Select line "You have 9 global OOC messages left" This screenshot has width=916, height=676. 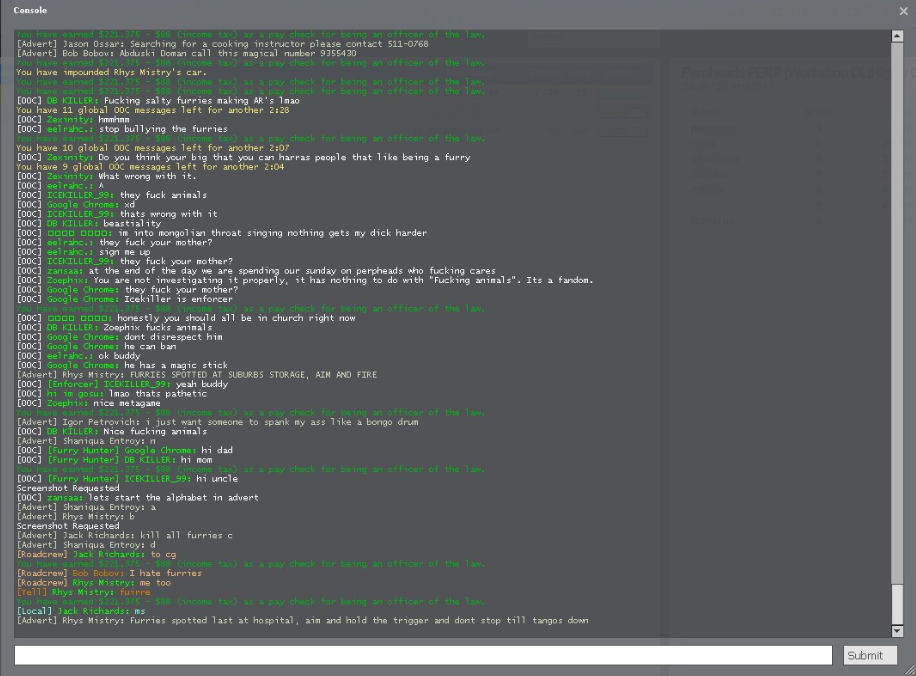click(x=150, y=167)
